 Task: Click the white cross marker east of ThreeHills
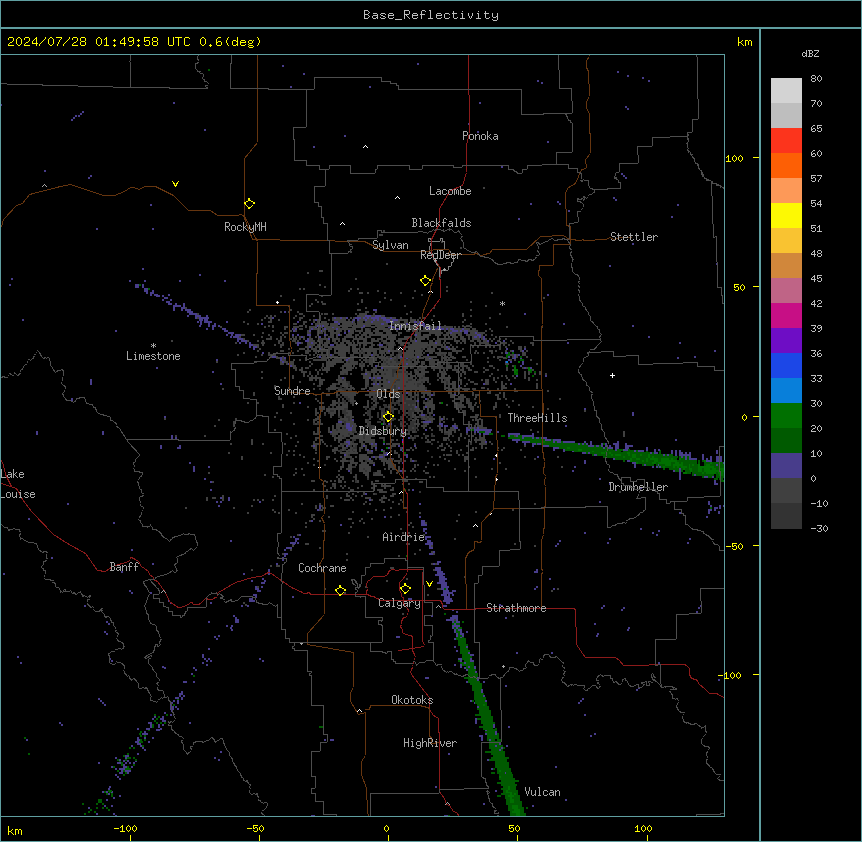[612, 375]
